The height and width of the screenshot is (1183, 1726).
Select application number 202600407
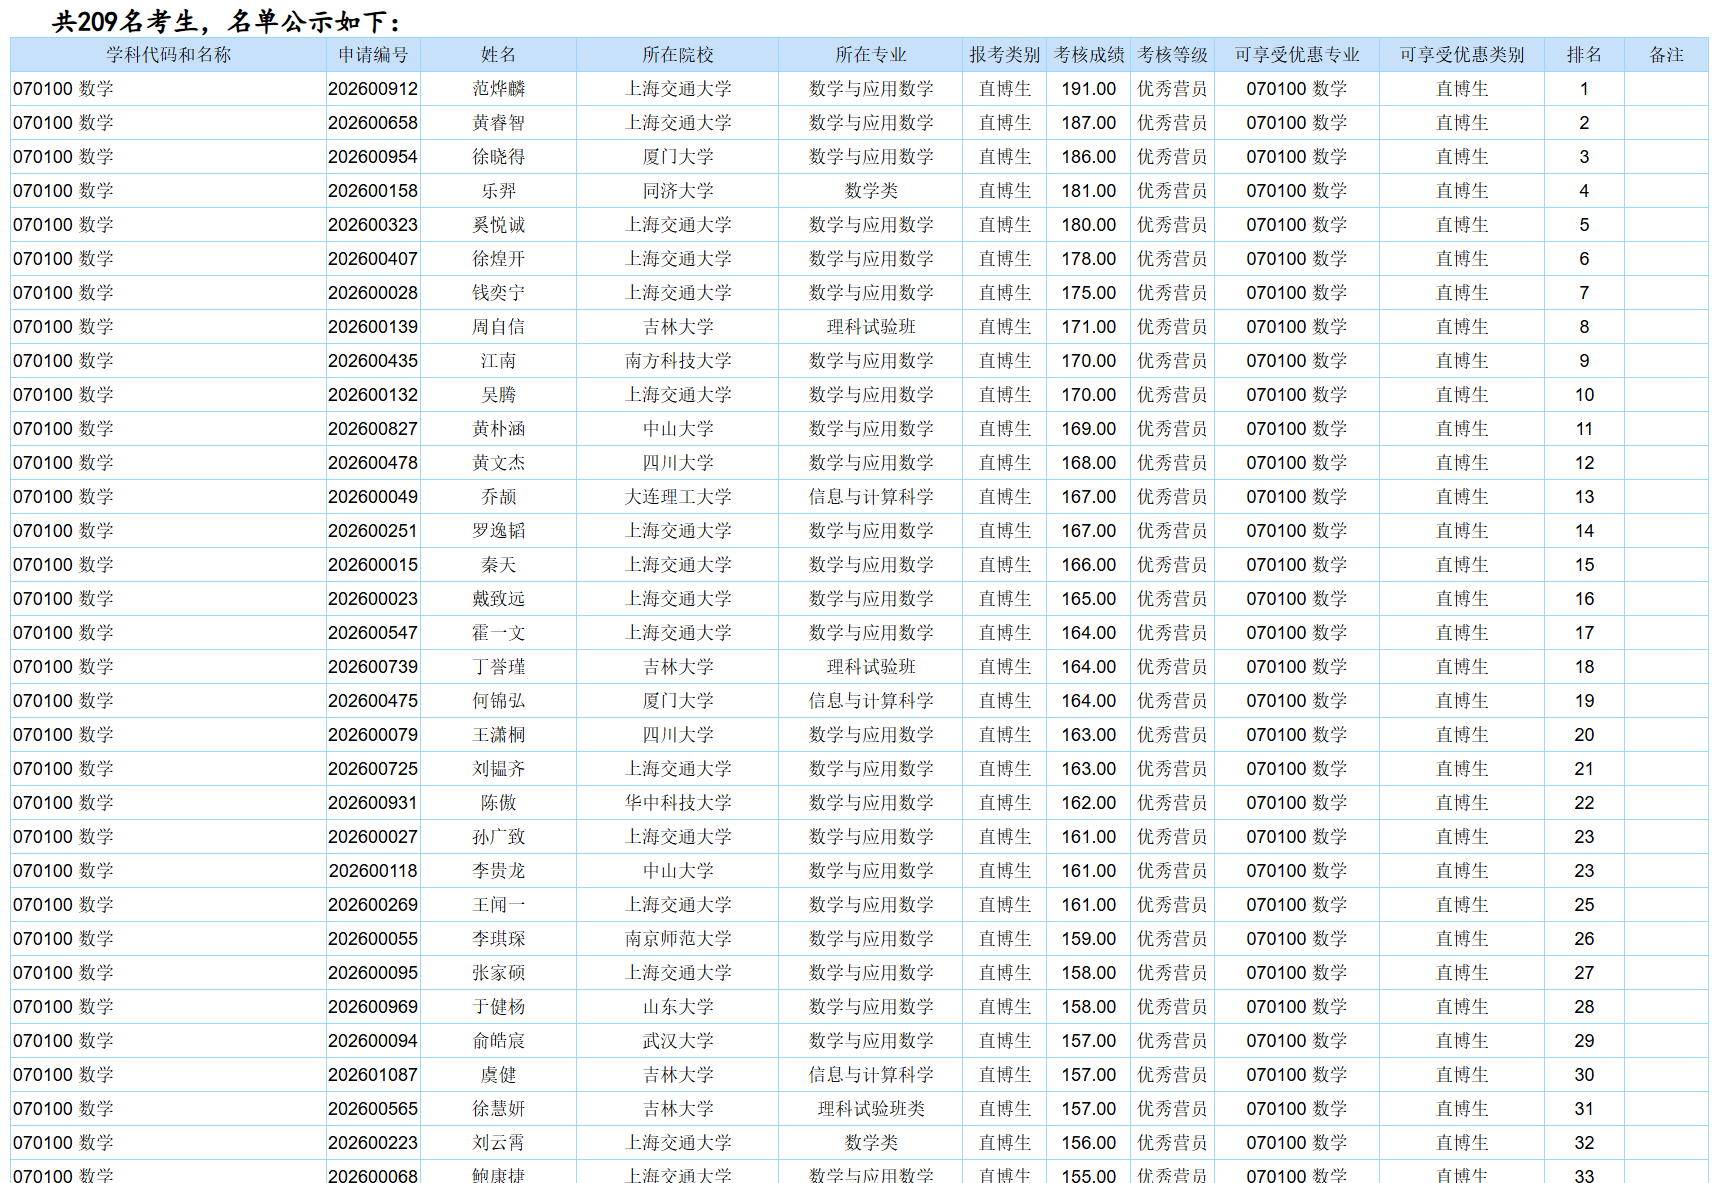(x=373, y=259)
